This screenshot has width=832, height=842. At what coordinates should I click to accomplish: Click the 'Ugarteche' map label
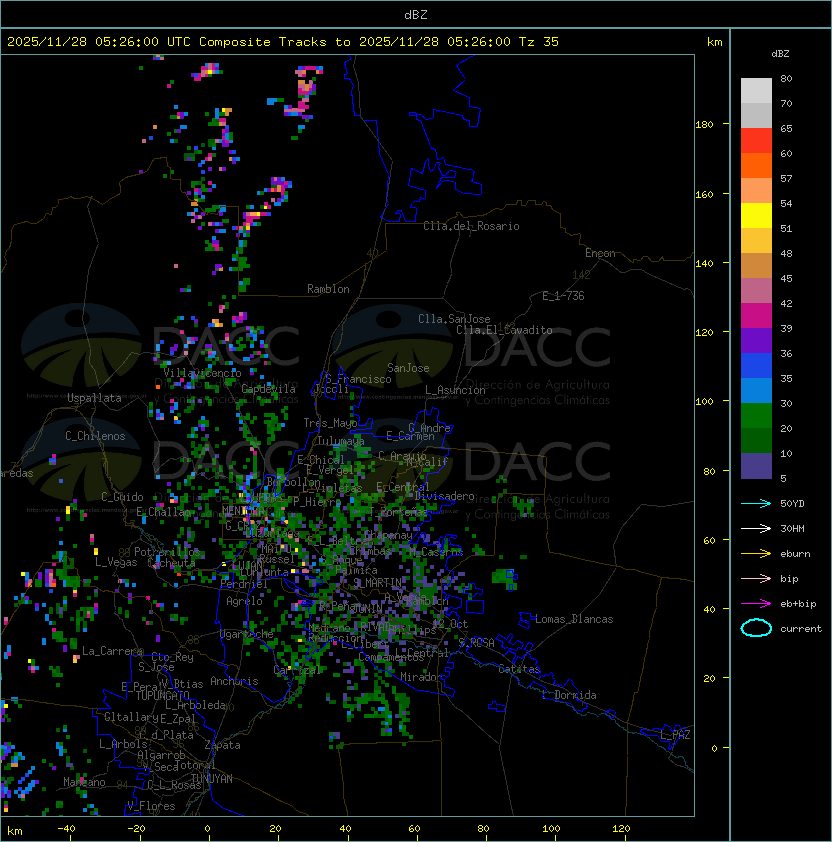pyautogui.click(x=246, y=634)
